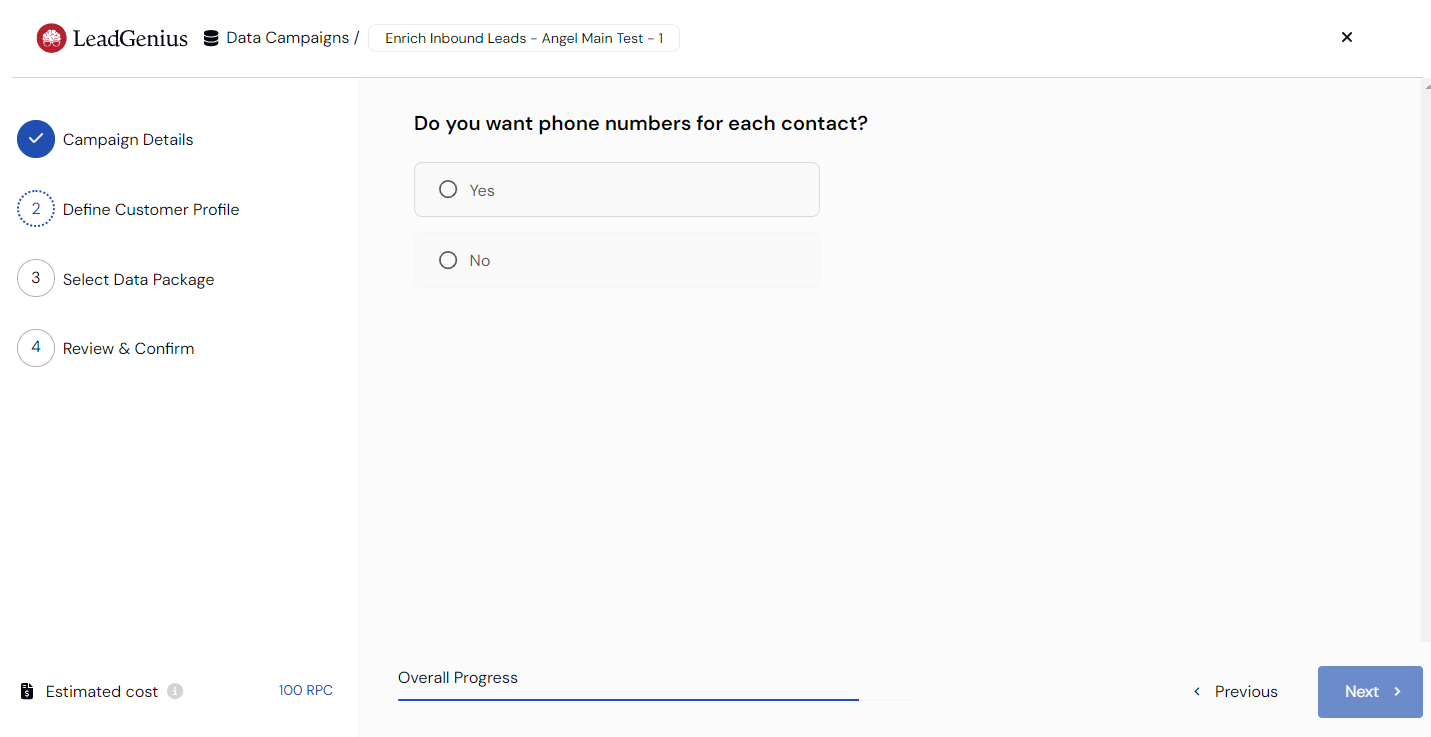The width and height of the screenshot is (1431, 737).
Task: Open the Campaign Details step
Action: 128,139
